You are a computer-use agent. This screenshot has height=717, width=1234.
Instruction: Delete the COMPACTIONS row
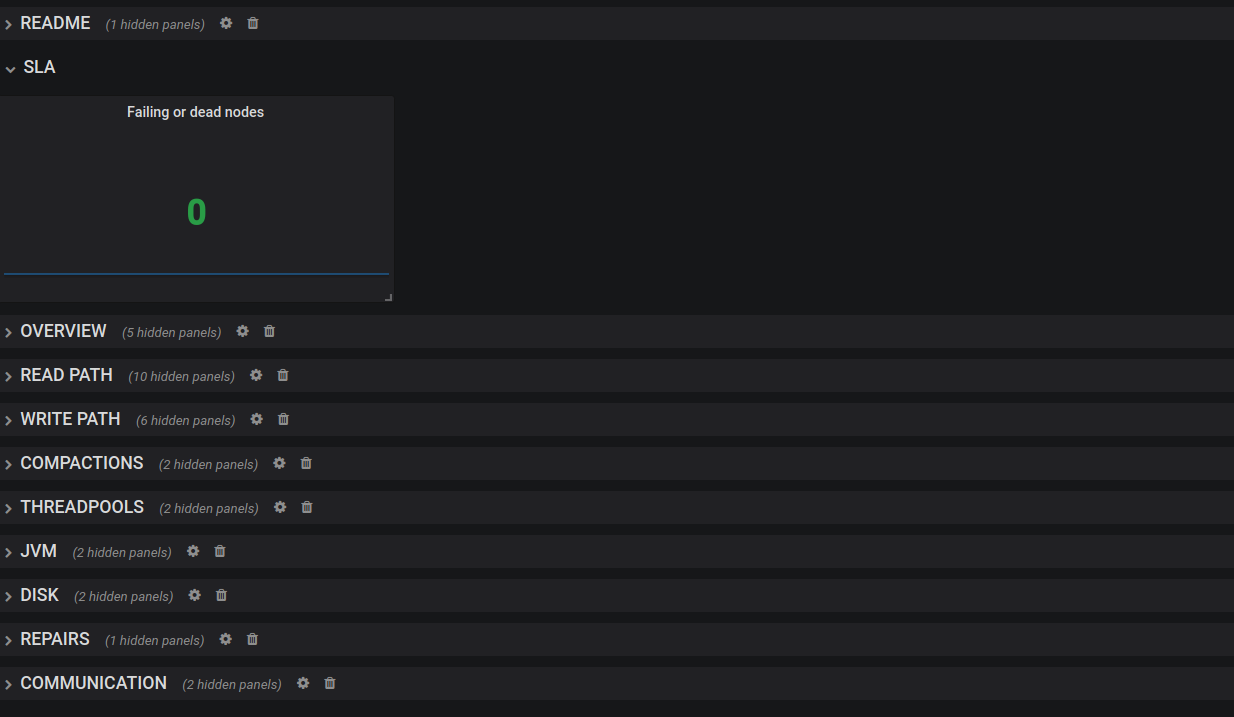pyautogui.click(x=306, y=463)
